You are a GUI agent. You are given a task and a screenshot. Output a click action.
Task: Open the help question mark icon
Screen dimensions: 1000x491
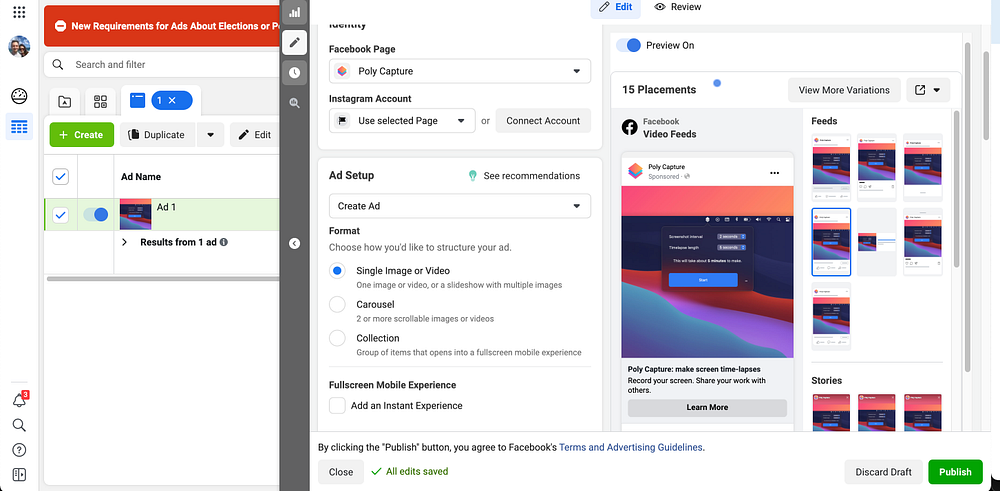pyautogui.click(x=19, y=450)
